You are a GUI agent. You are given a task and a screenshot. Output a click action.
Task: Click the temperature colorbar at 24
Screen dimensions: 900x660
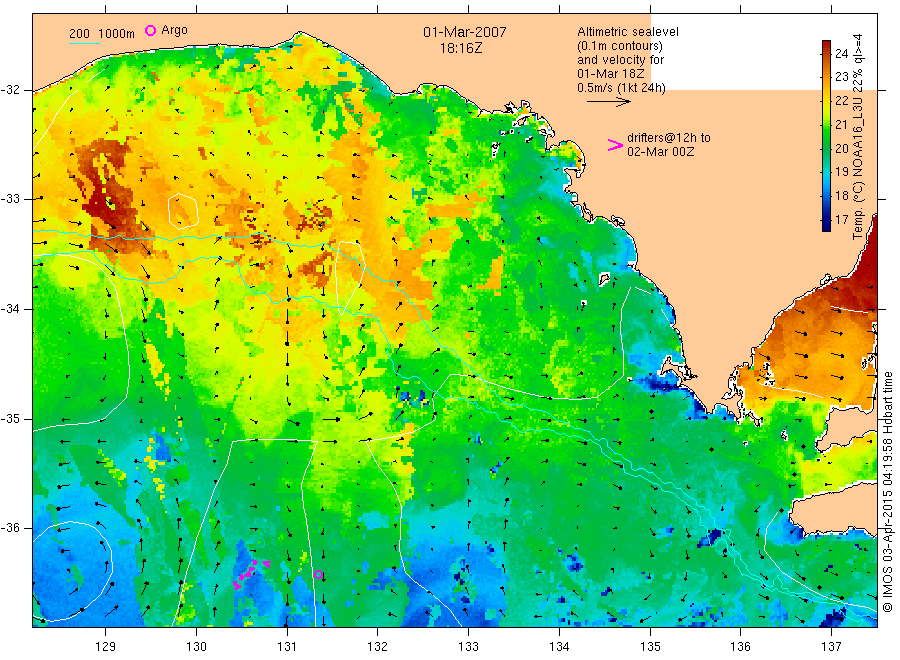tap(826, 53)
